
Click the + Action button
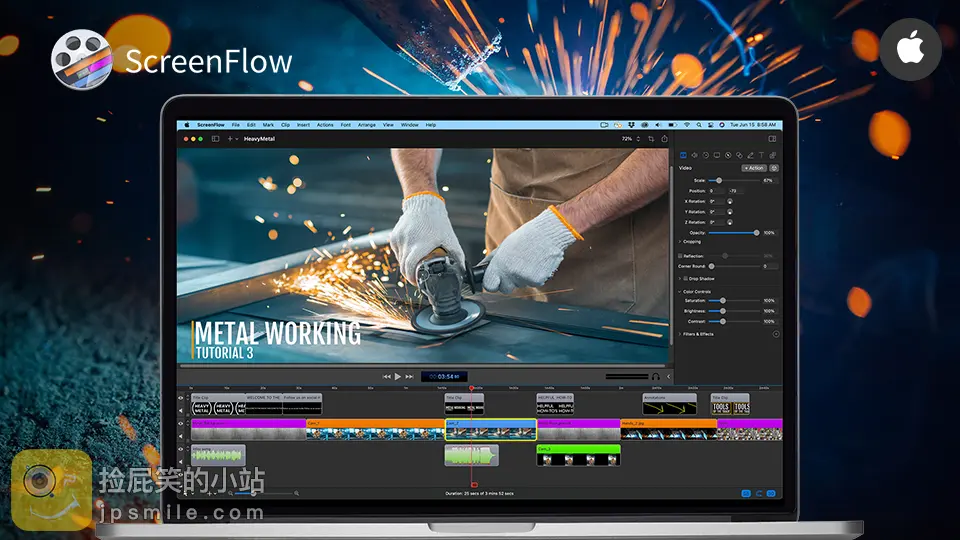[x=753, y=168]
